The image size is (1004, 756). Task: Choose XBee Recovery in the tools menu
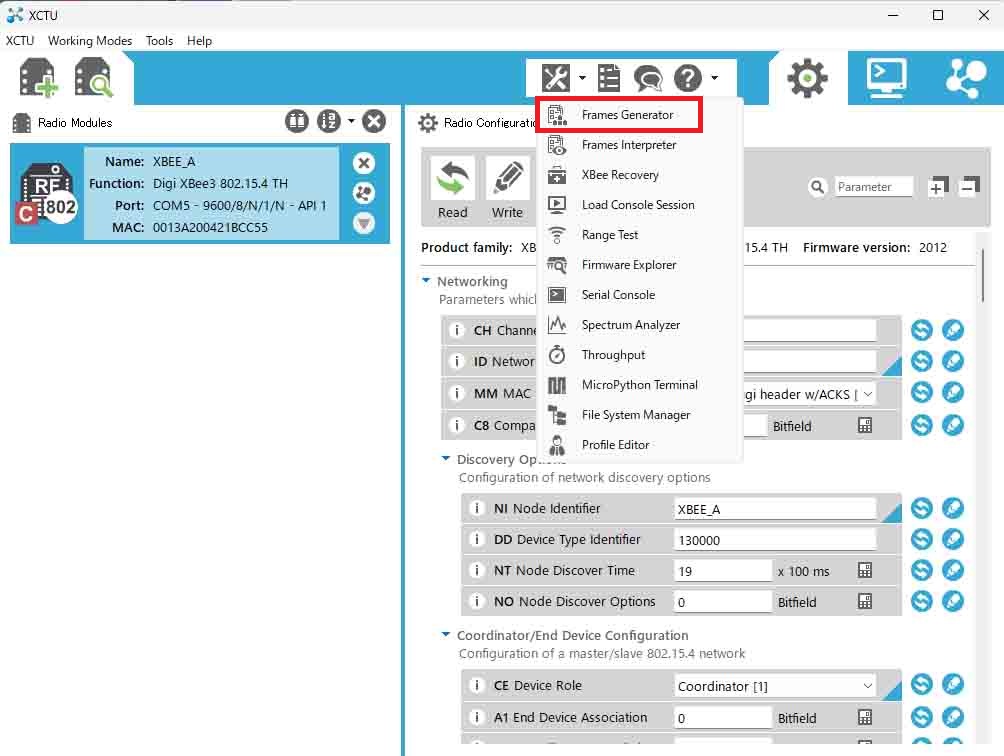[639, 175]
